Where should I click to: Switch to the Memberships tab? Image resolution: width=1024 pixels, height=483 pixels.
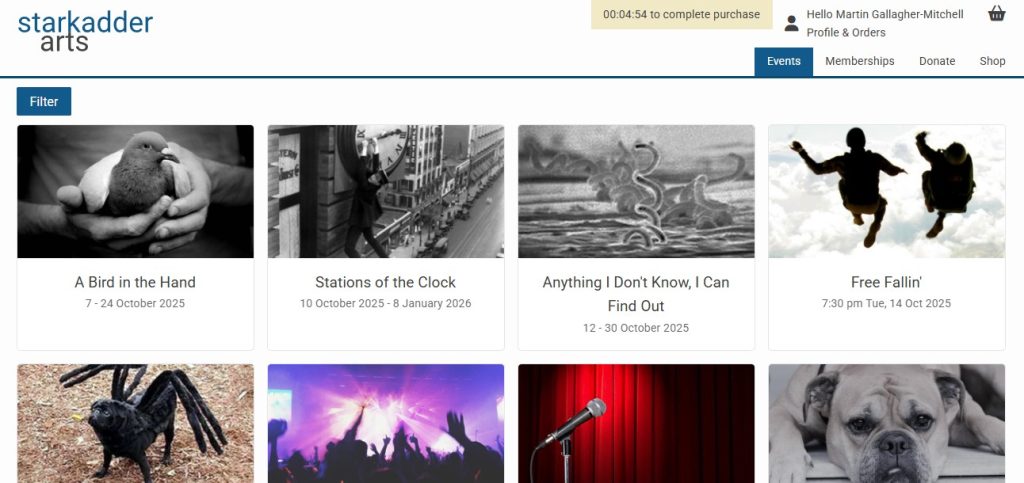(x=859, y=61)
